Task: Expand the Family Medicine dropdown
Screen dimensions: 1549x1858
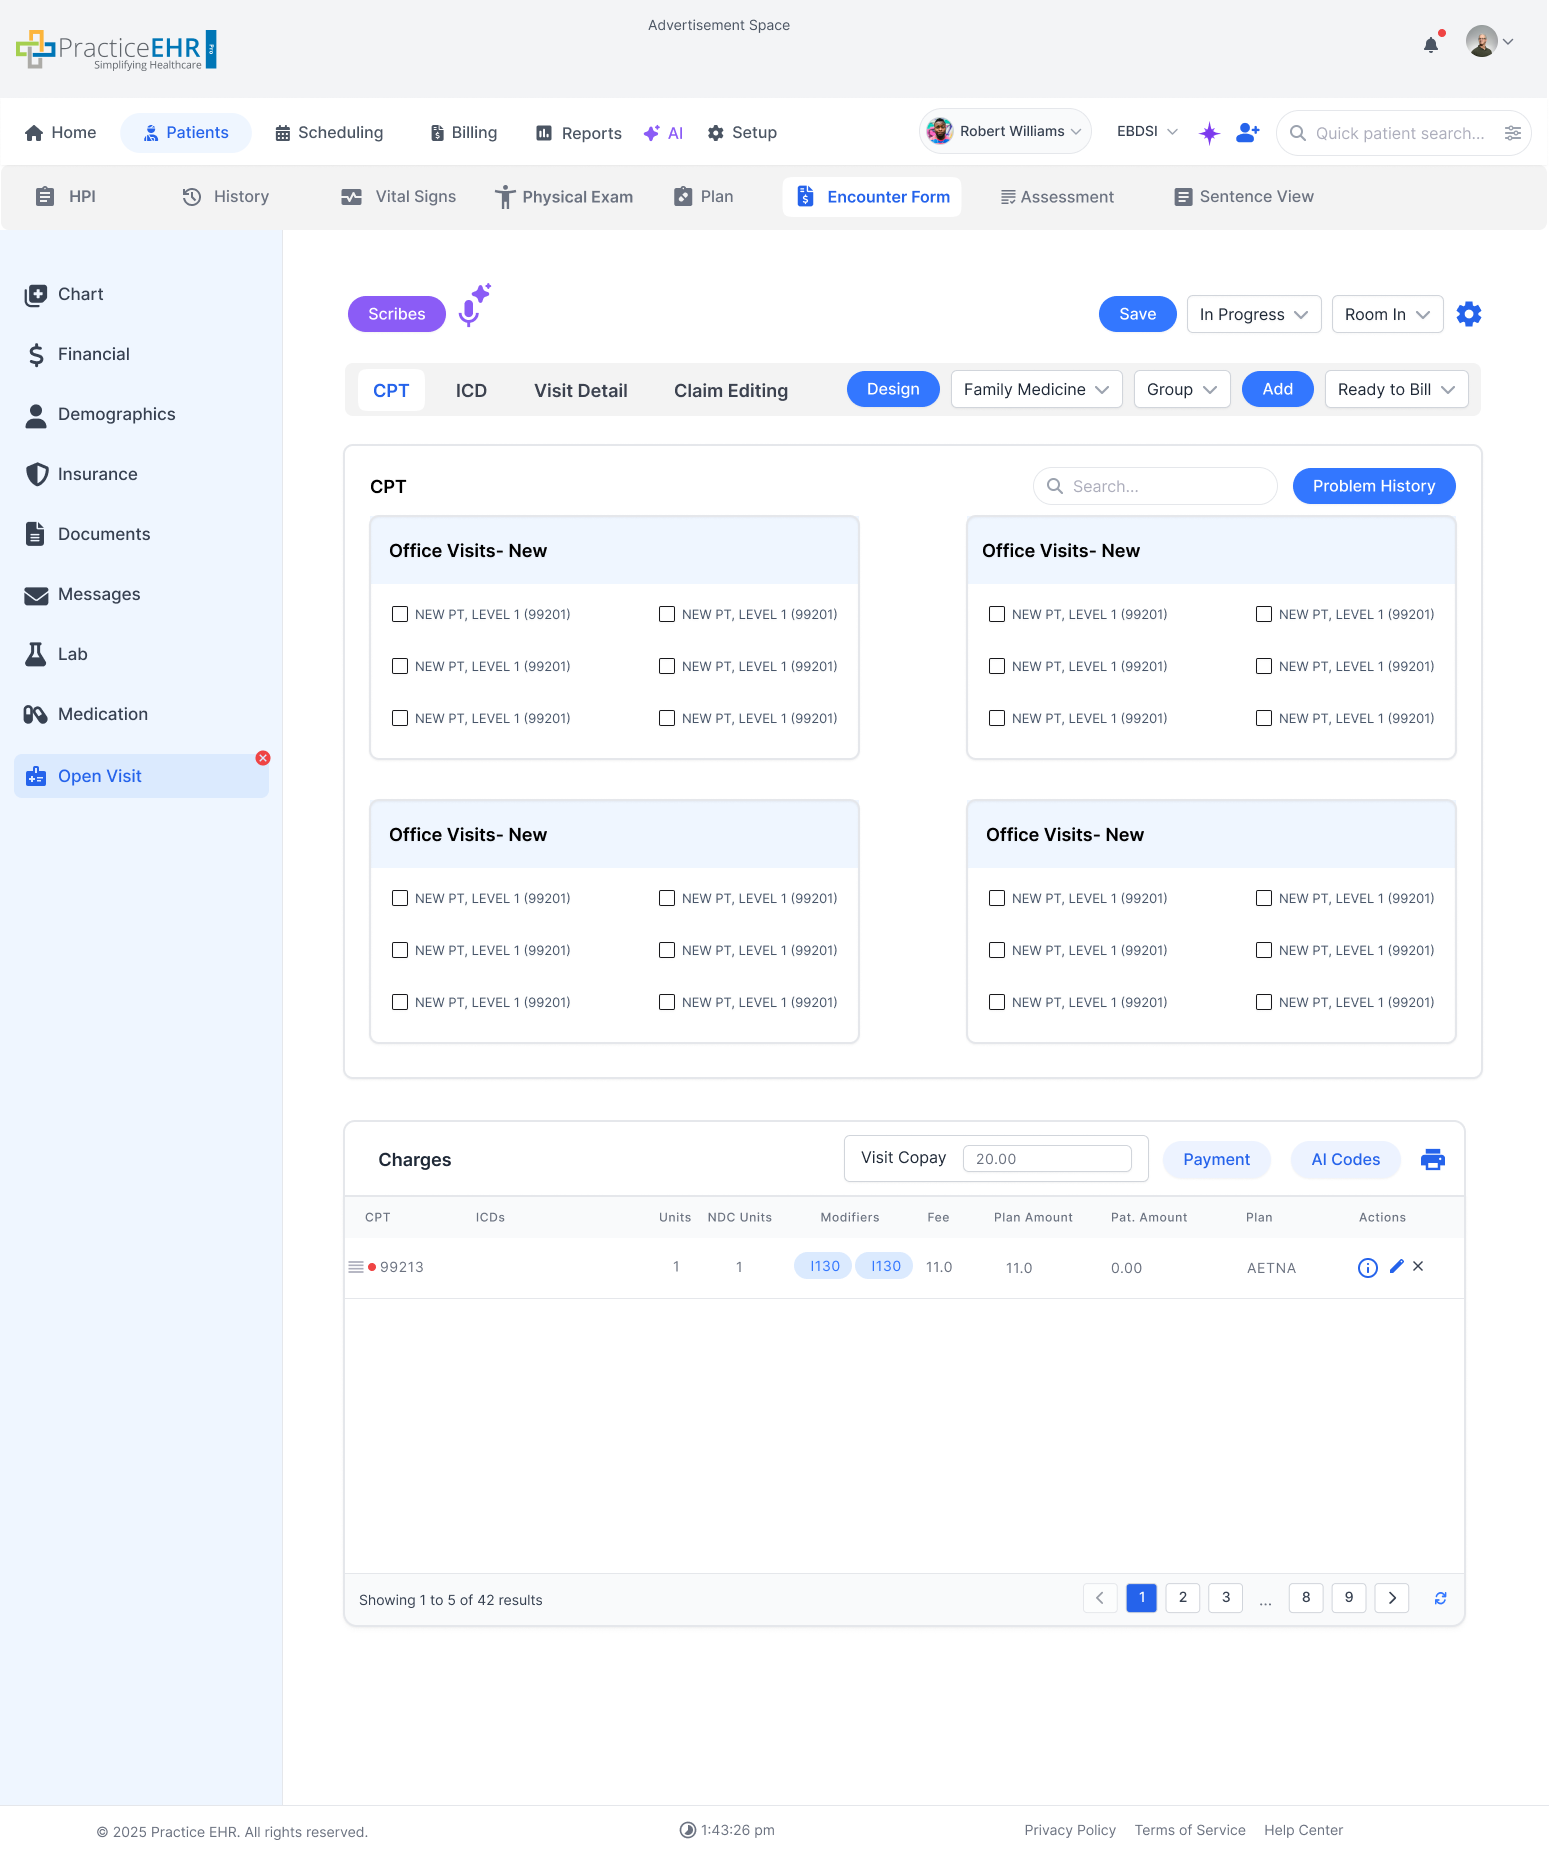Action: [1035, 389]
